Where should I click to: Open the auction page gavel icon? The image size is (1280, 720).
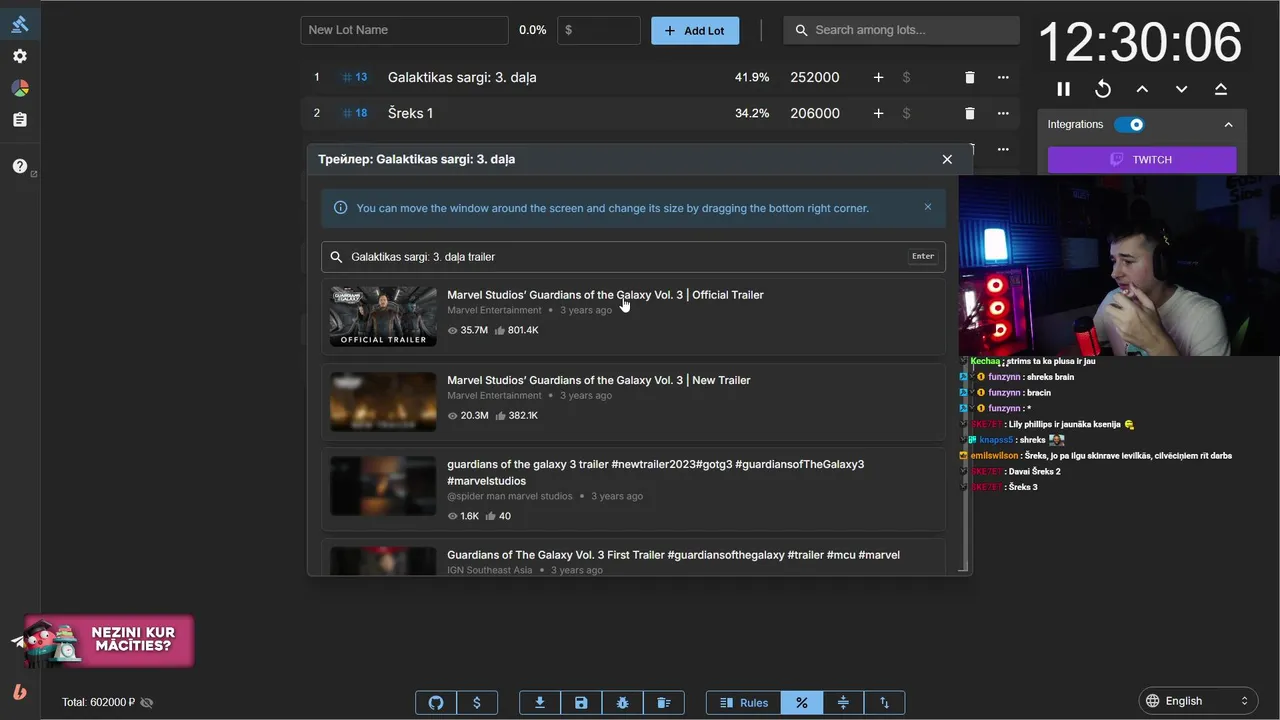point(20,25)
